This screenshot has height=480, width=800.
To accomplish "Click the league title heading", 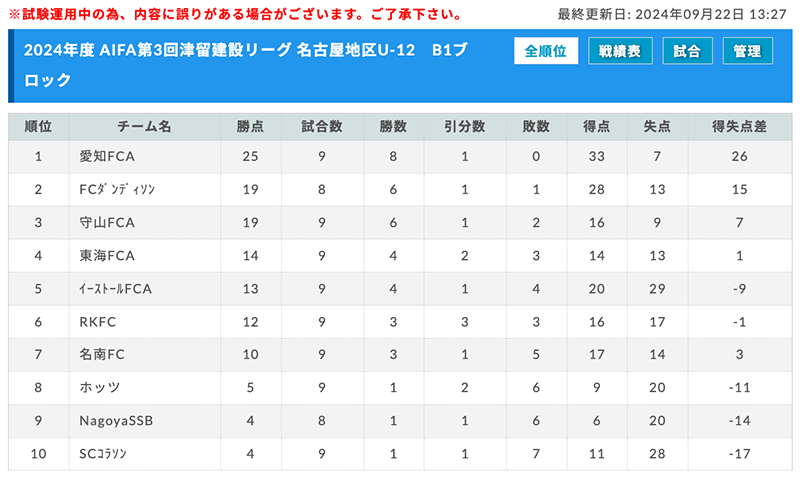I will (x=246, y=65).
